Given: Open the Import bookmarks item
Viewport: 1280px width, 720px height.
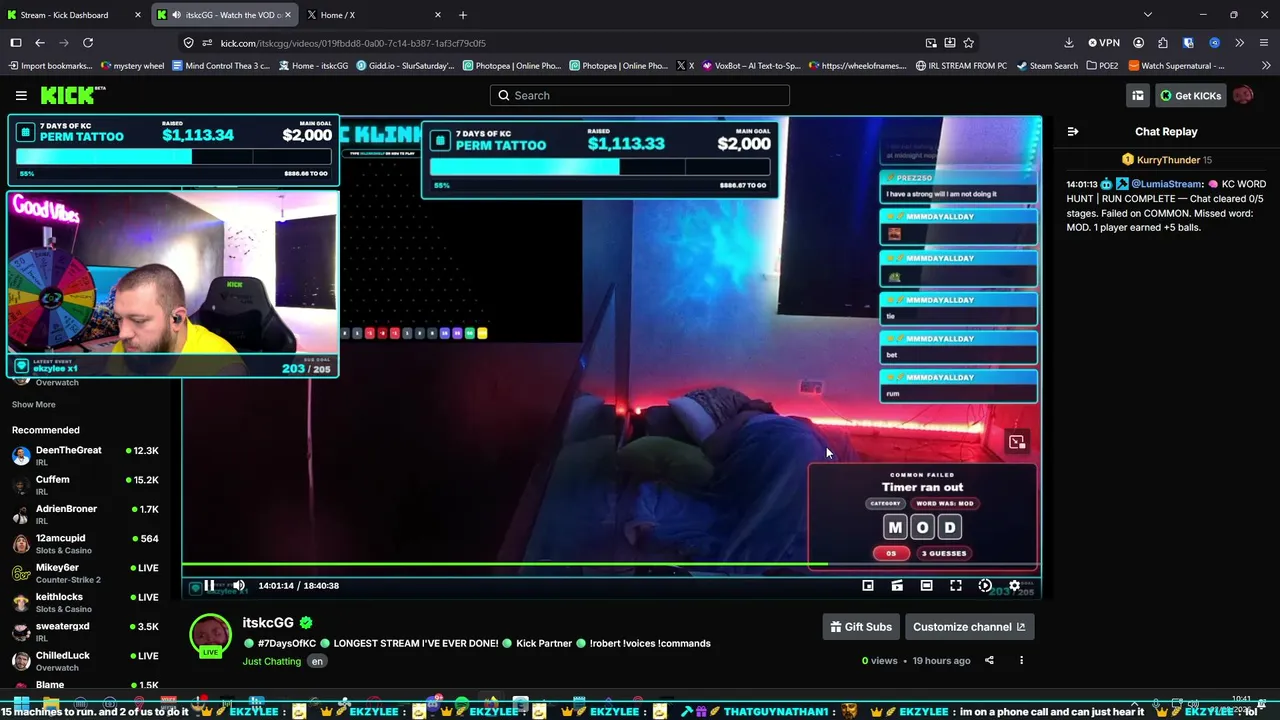Looking at the screenshot, I should [51, 66].
